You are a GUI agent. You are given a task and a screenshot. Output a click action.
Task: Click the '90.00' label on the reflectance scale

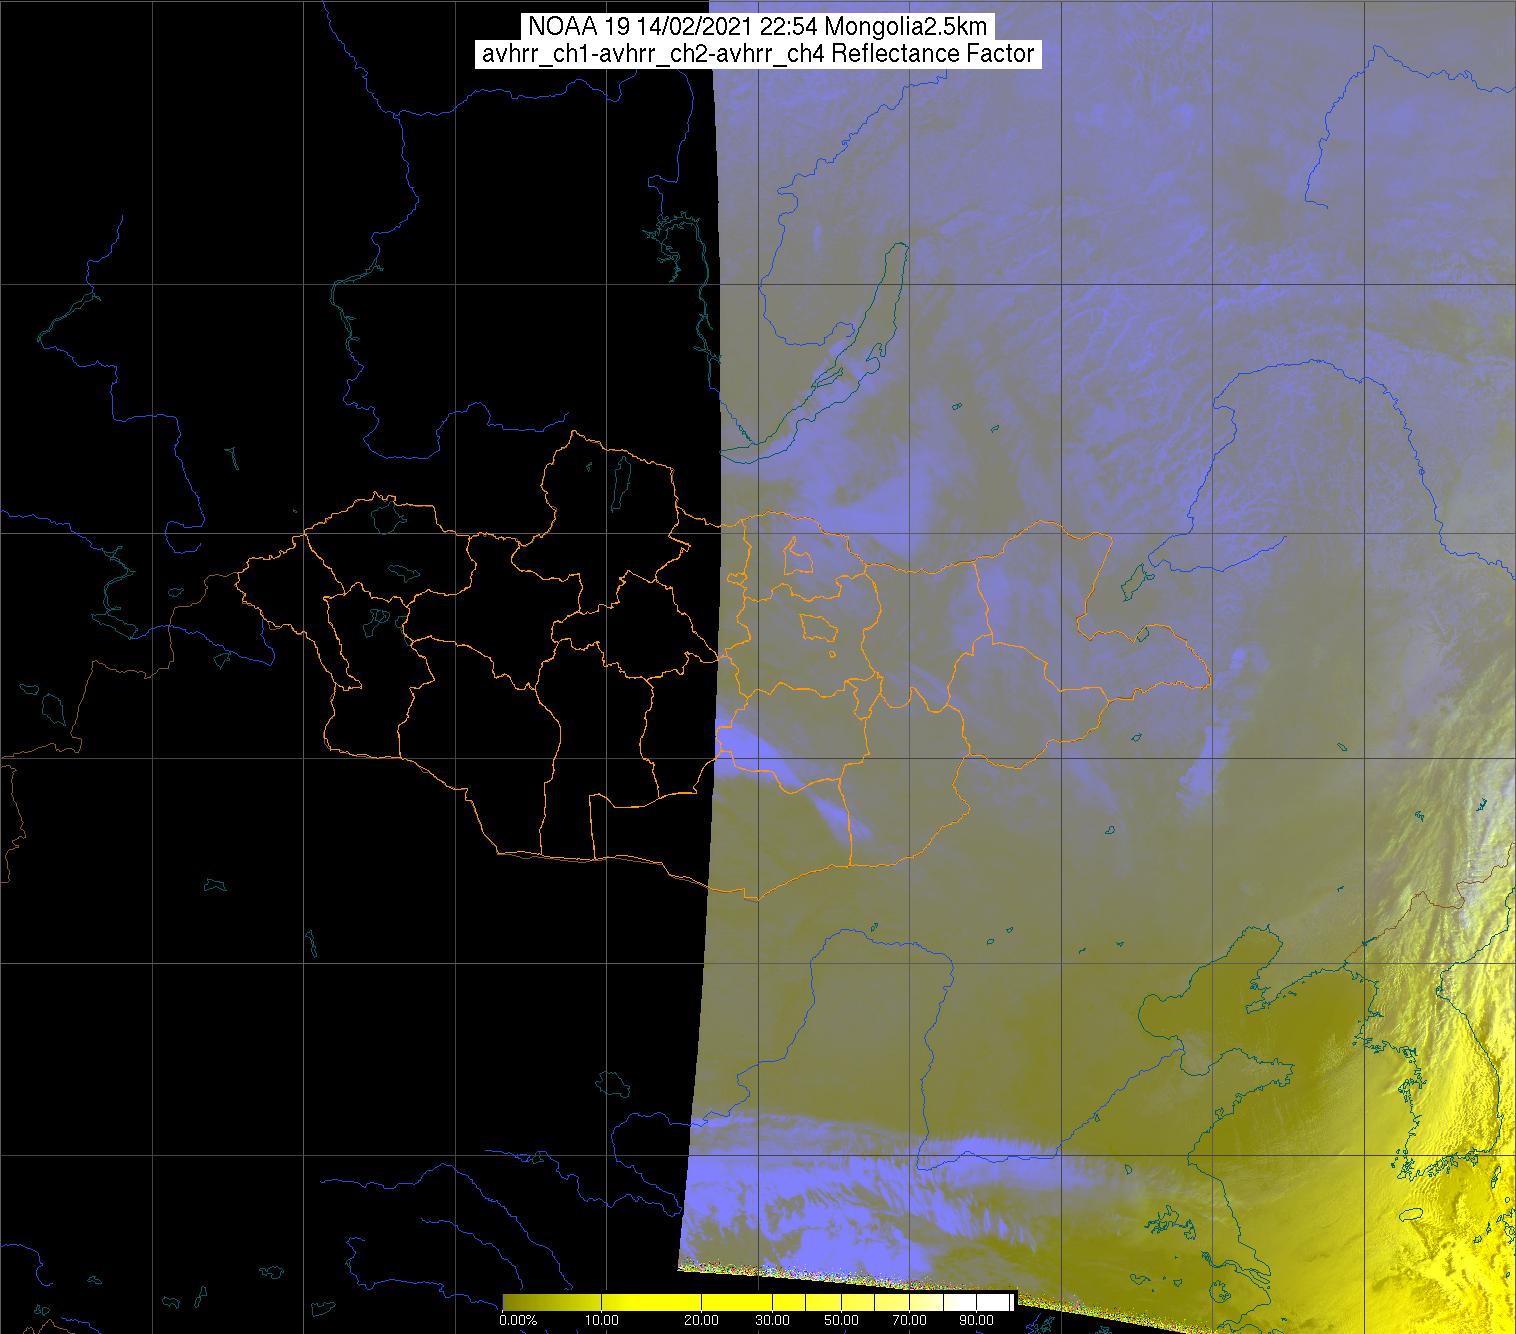point(976,1320)
